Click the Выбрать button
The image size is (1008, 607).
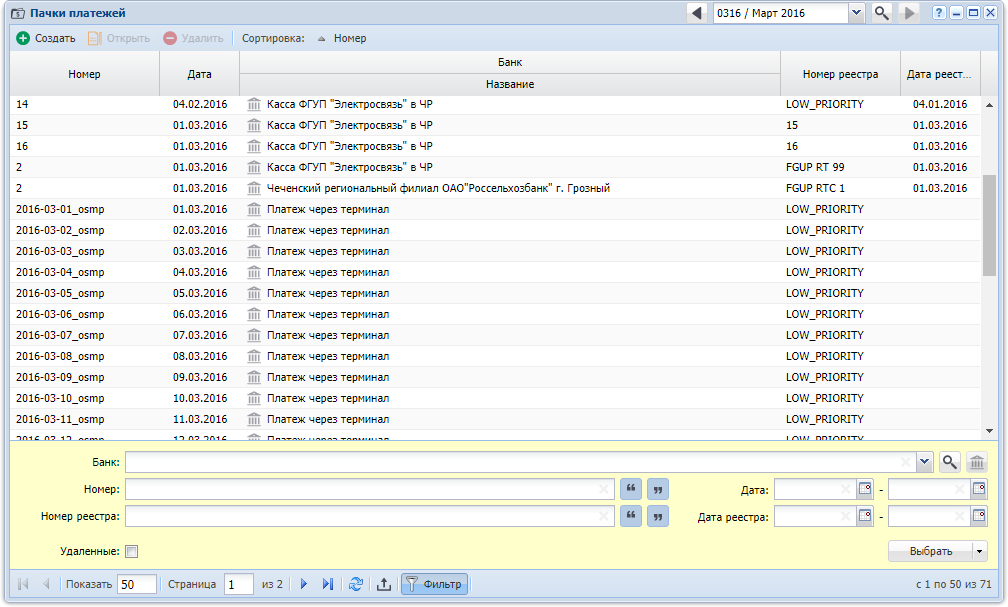(x=930, y=551)
